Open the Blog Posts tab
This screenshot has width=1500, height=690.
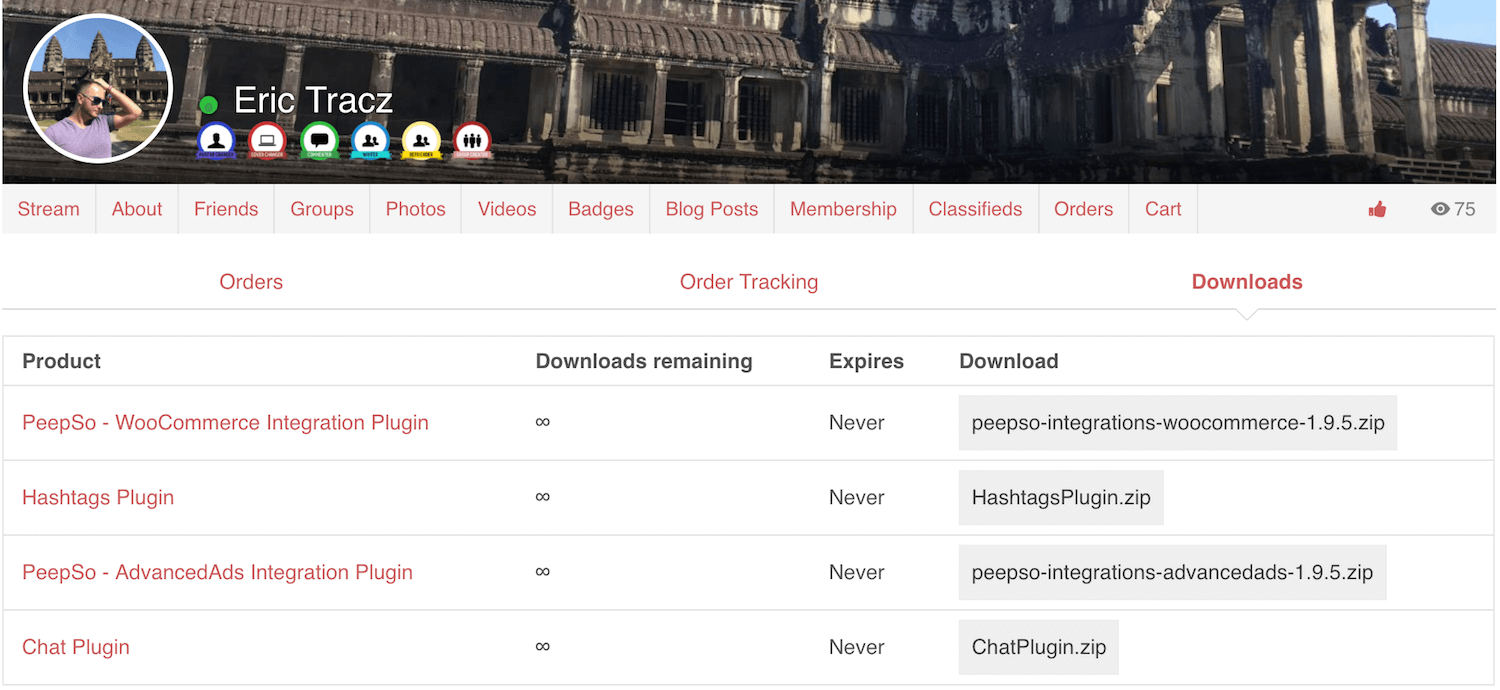point(712,209)
